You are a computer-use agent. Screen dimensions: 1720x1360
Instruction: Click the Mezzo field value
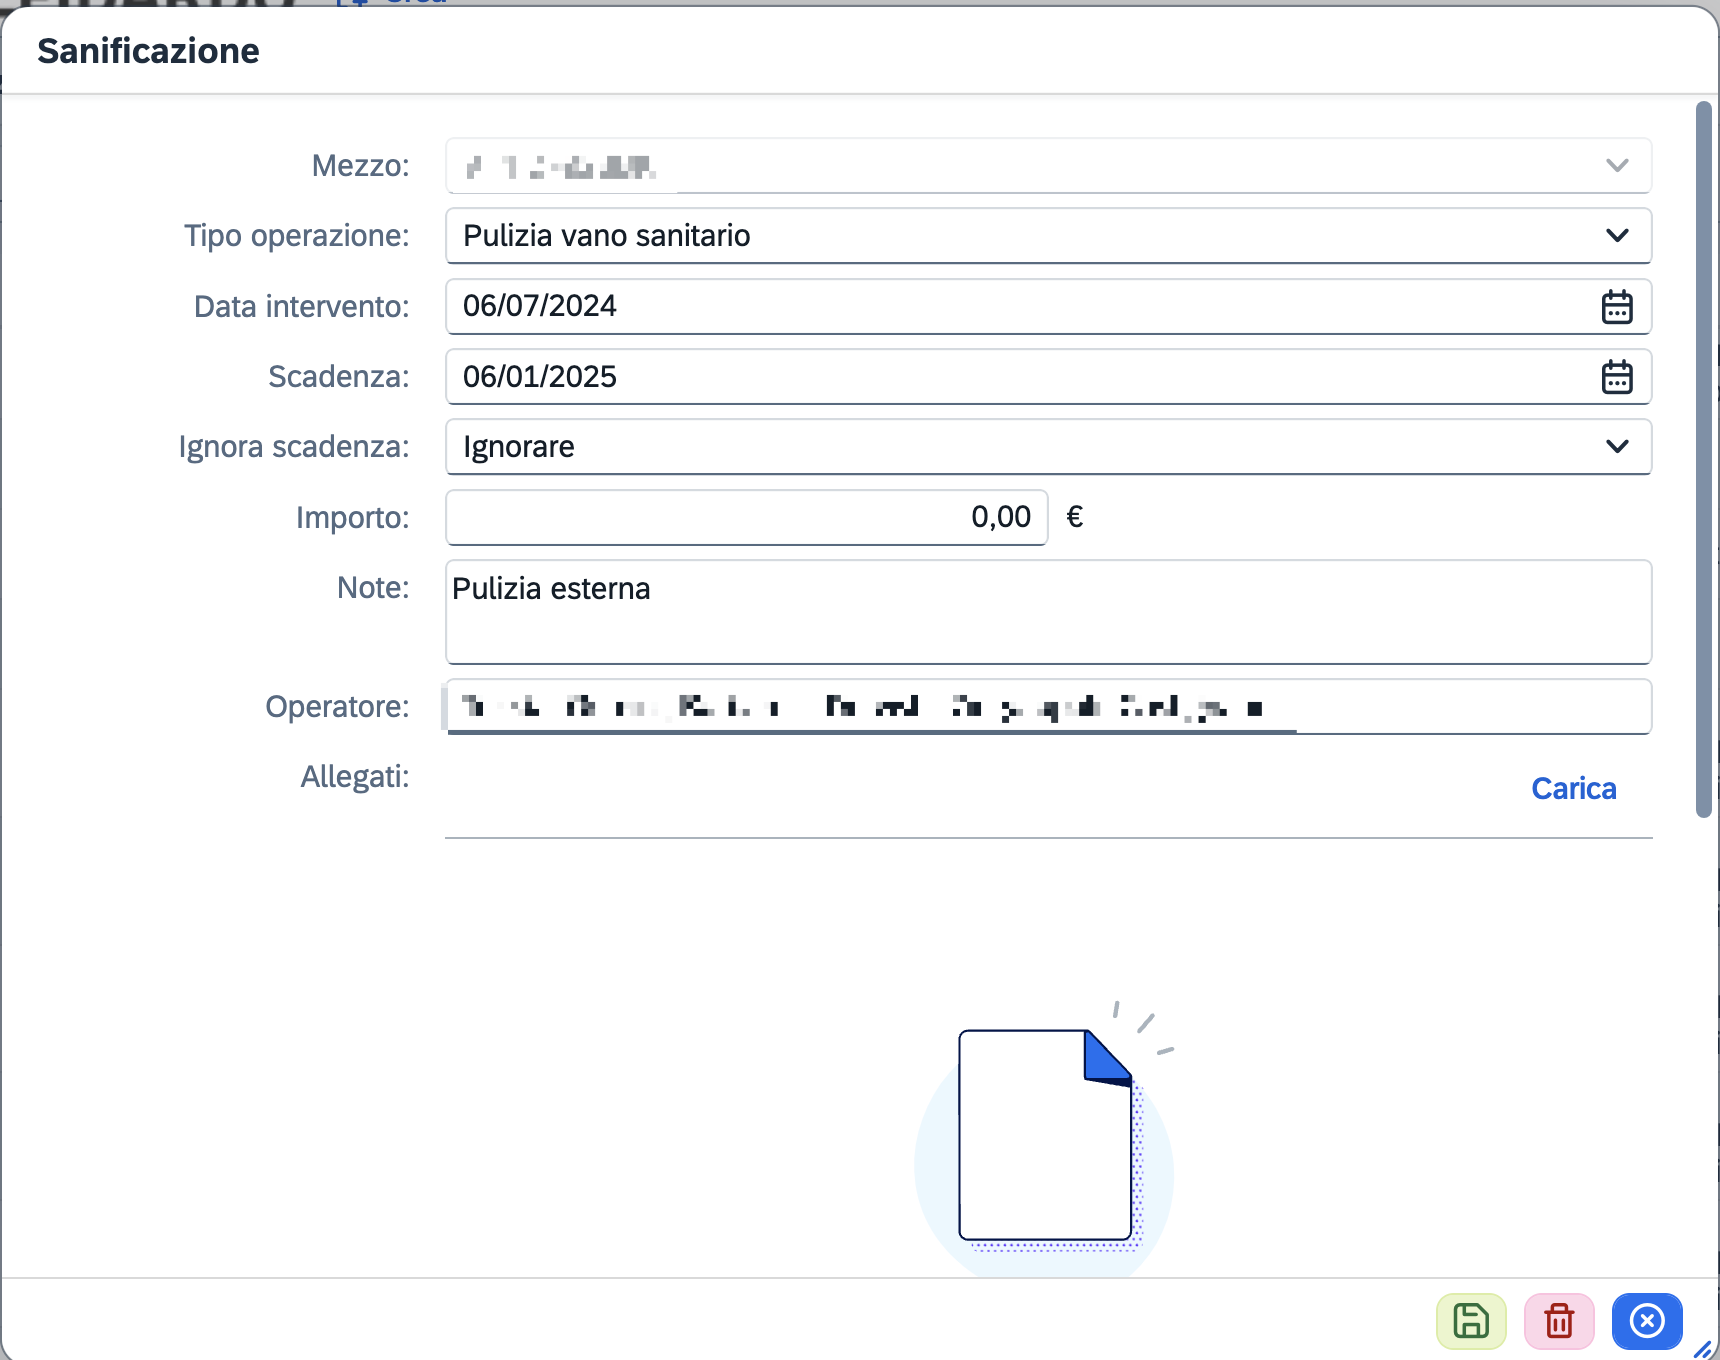coord(560,166)
